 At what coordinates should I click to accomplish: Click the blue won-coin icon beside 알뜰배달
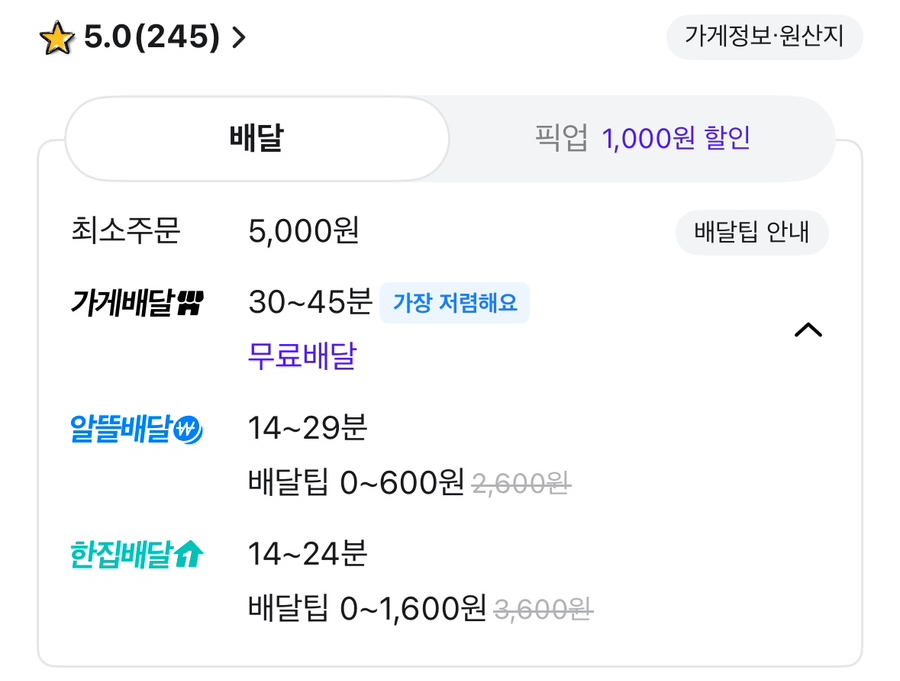coord(188,430)
